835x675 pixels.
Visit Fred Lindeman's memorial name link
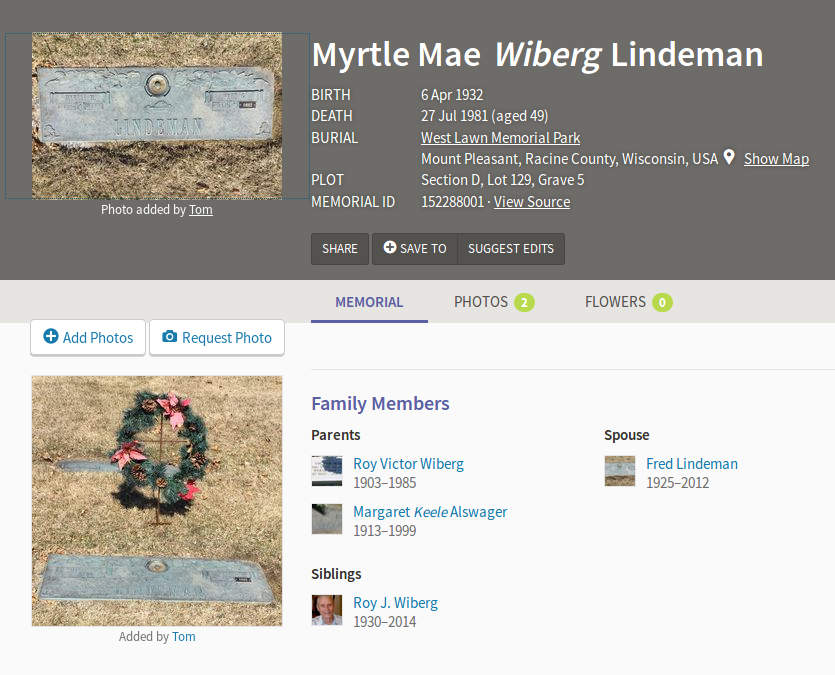click(692, 464)
